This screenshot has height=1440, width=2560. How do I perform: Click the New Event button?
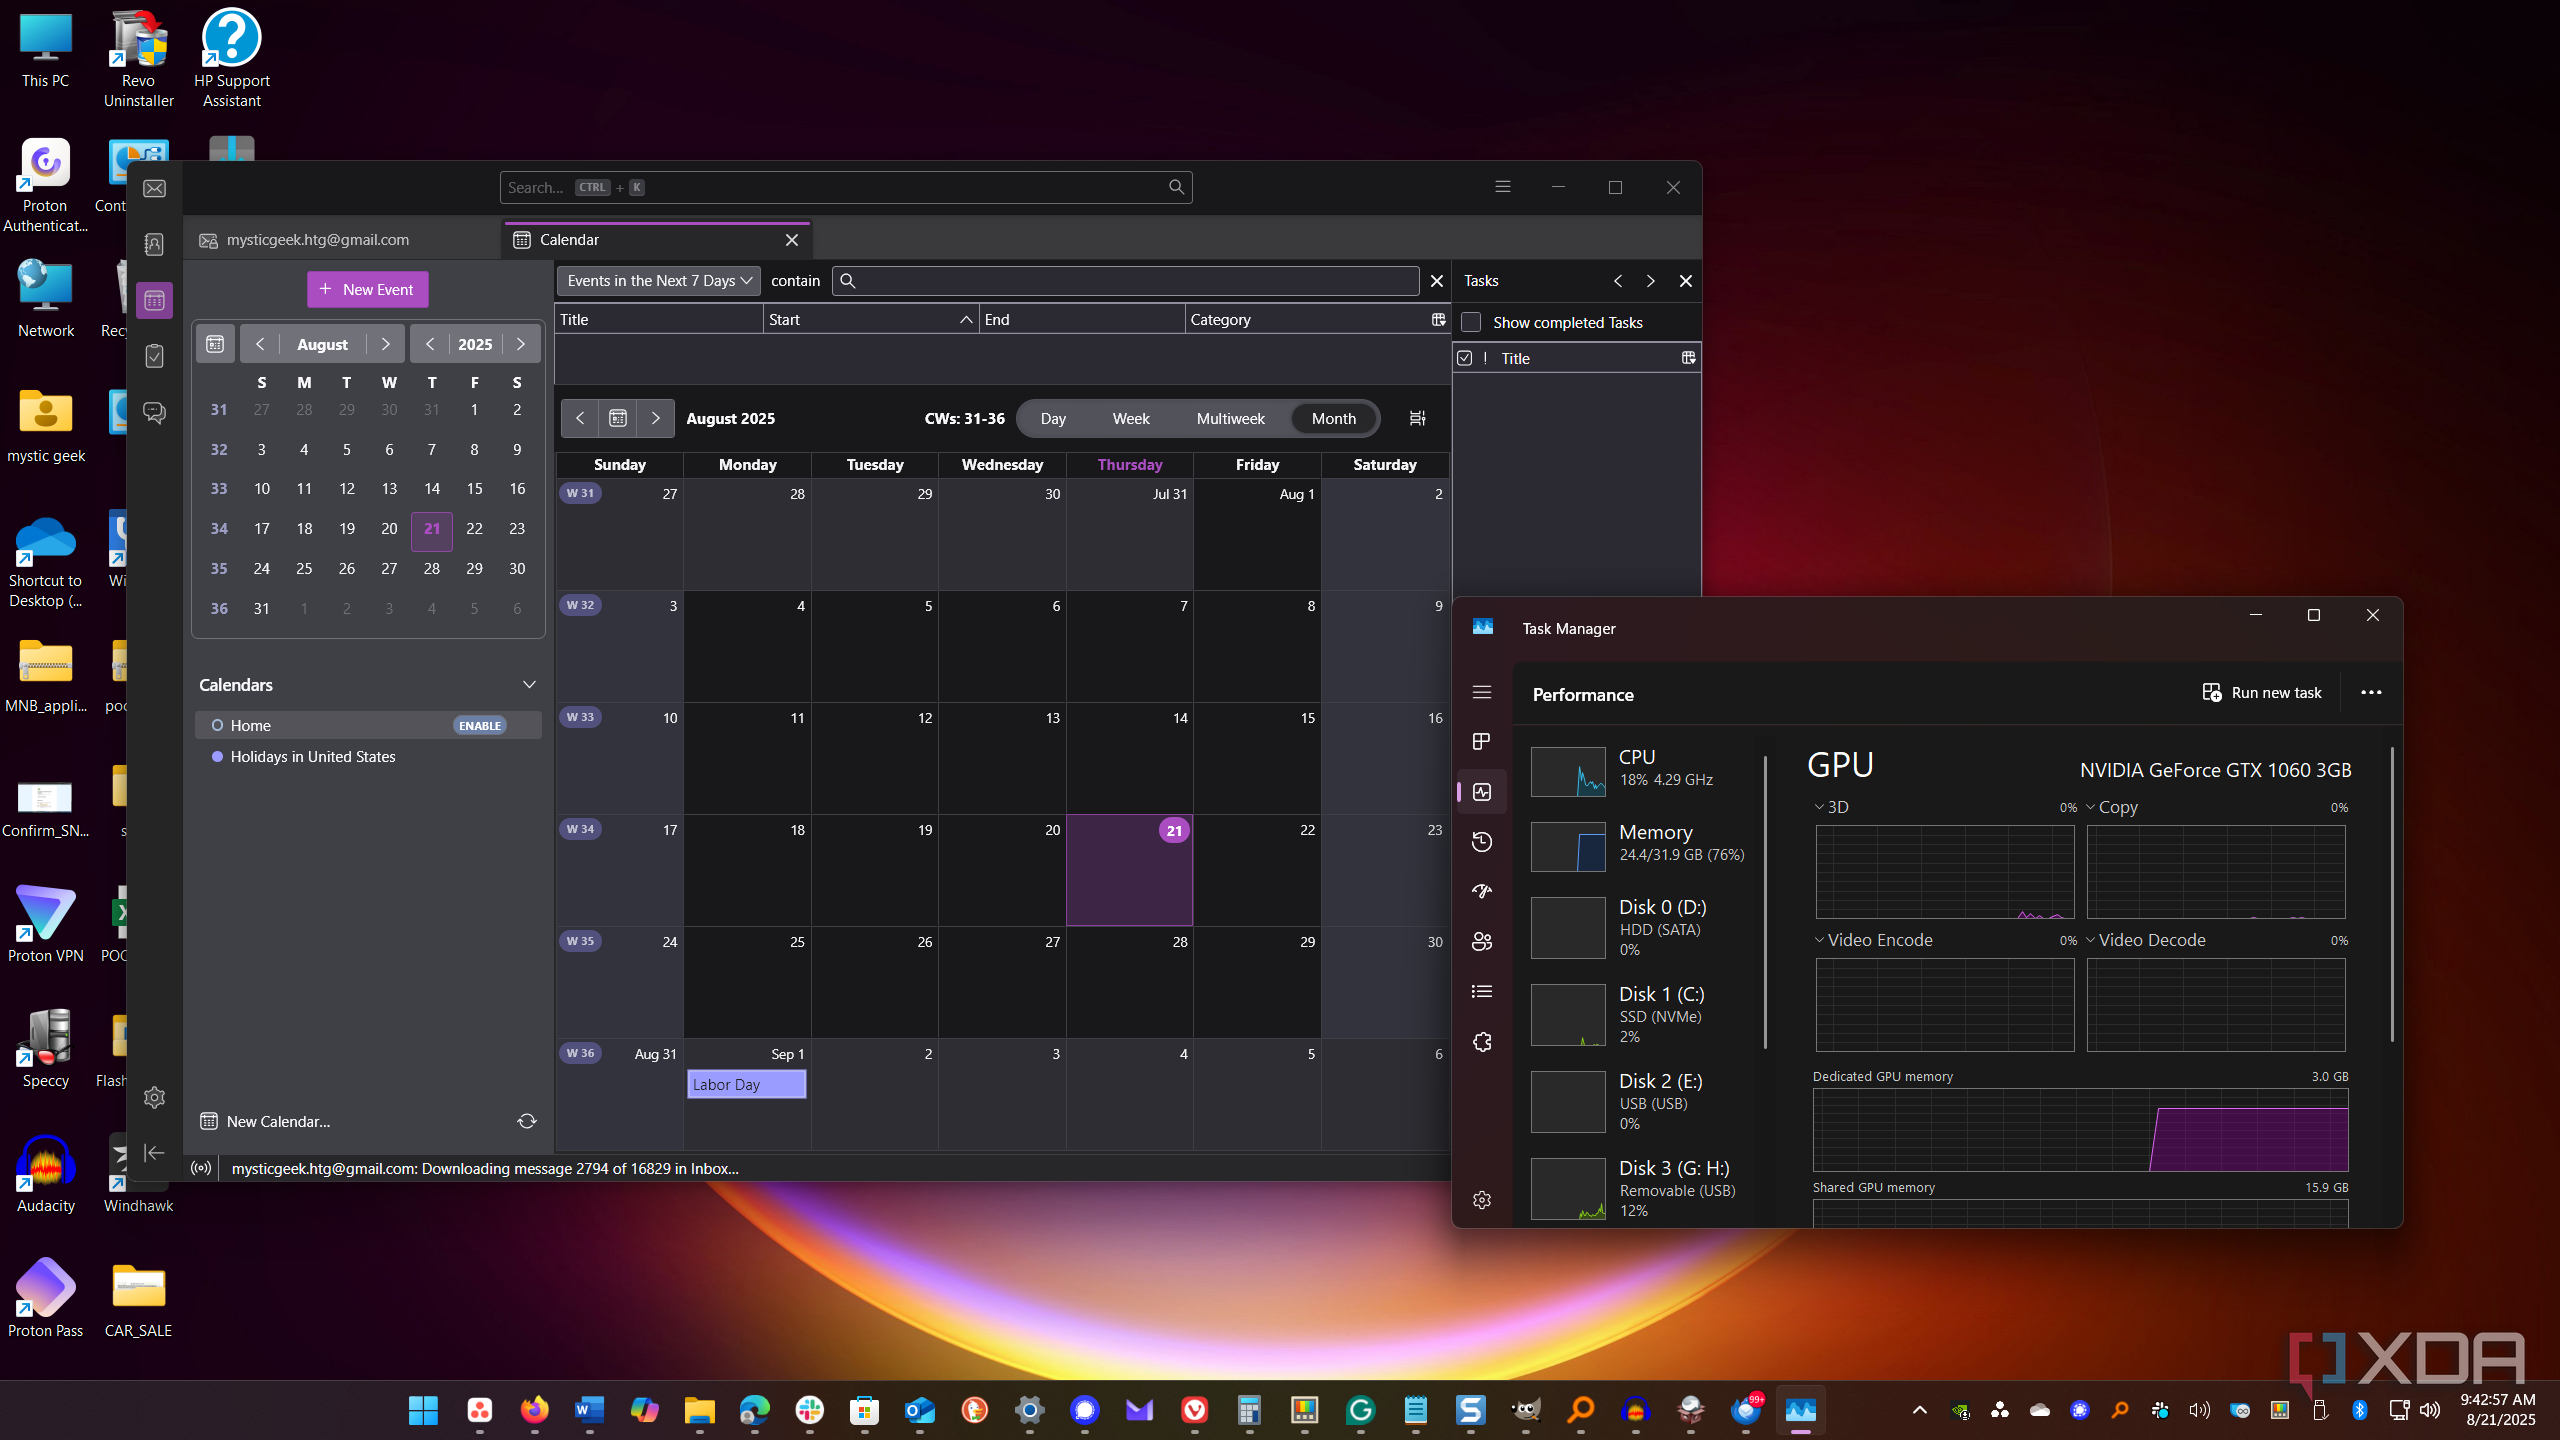pyautogui.click(x=367, y=289)
